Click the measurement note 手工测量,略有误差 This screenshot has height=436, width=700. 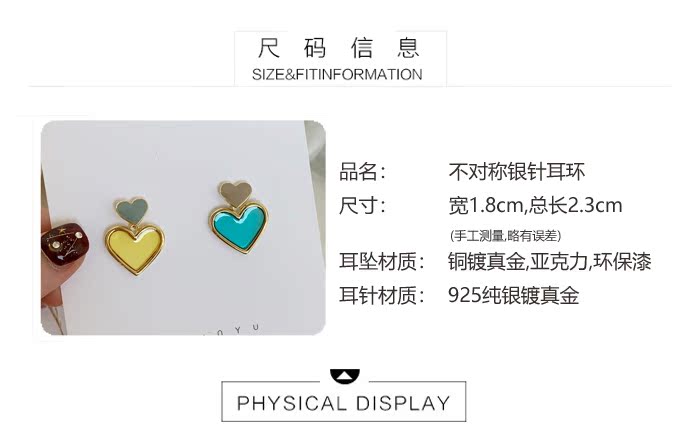coord(505,235)
